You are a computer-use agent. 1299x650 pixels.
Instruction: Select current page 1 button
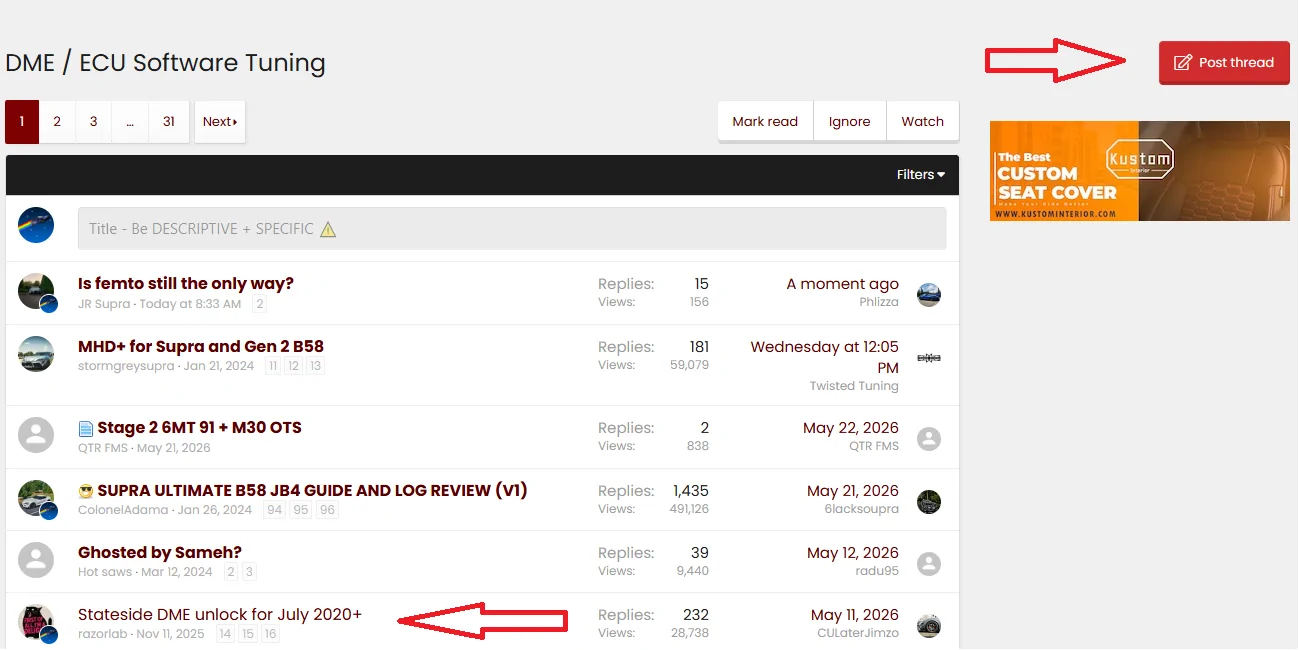22,122
